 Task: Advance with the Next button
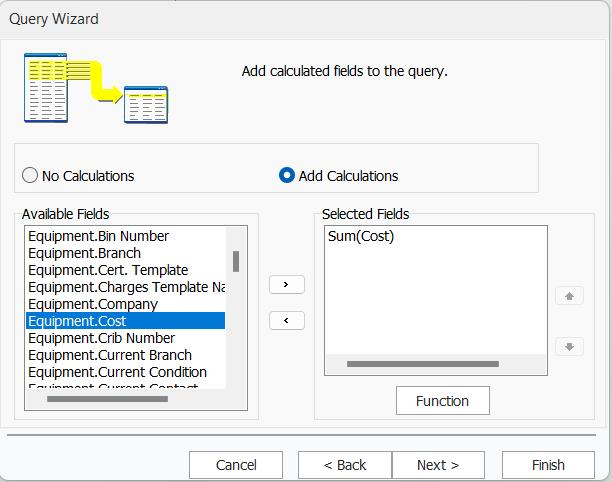[438, 465]
